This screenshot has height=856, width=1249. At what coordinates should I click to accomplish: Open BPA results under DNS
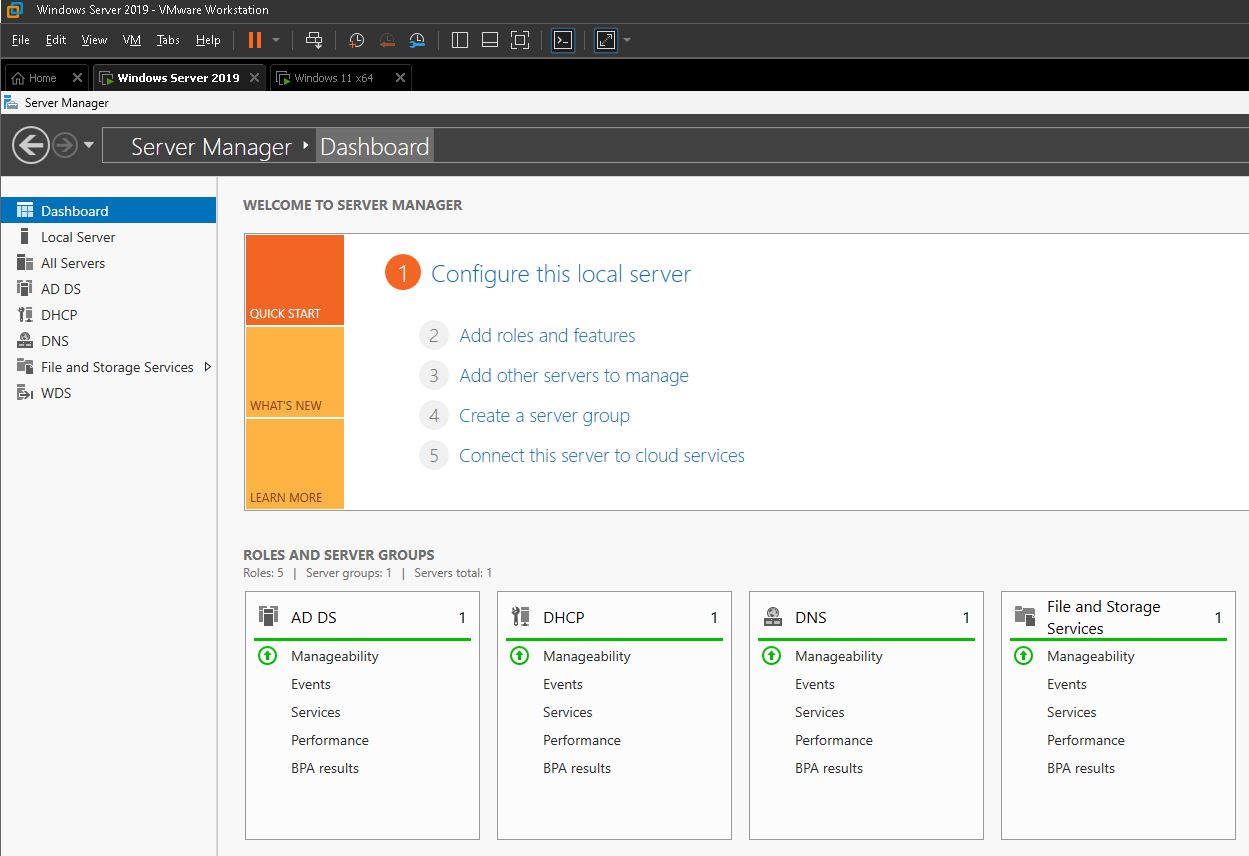pos(829,768)
